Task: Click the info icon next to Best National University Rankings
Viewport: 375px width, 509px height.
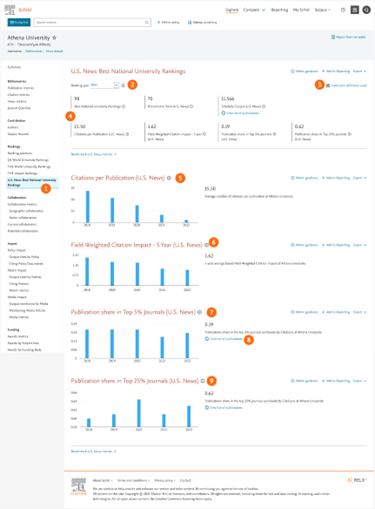Action: click(124, 106)
